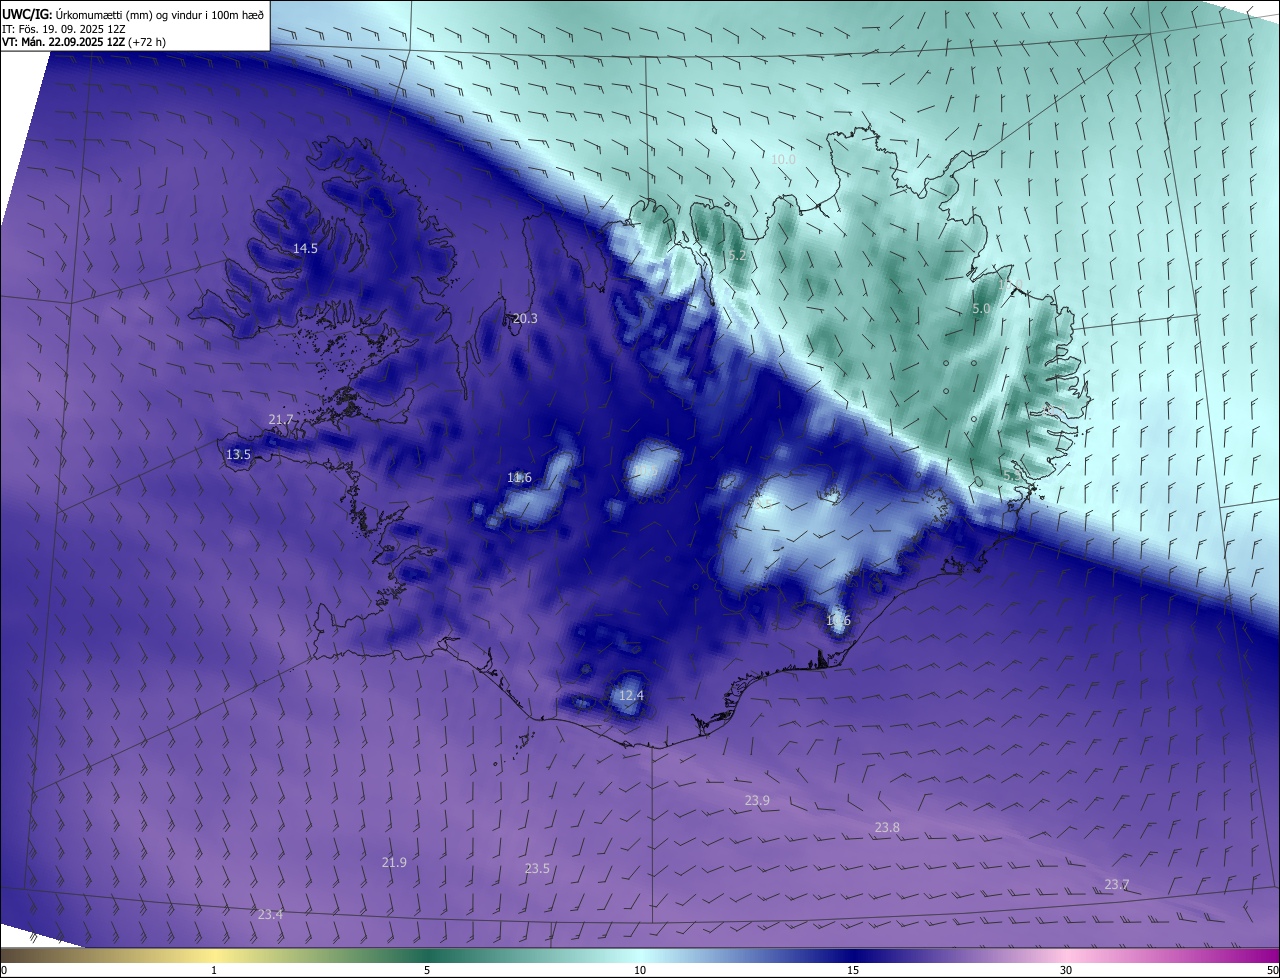Select the 10.6 value label

coord(838,620)
